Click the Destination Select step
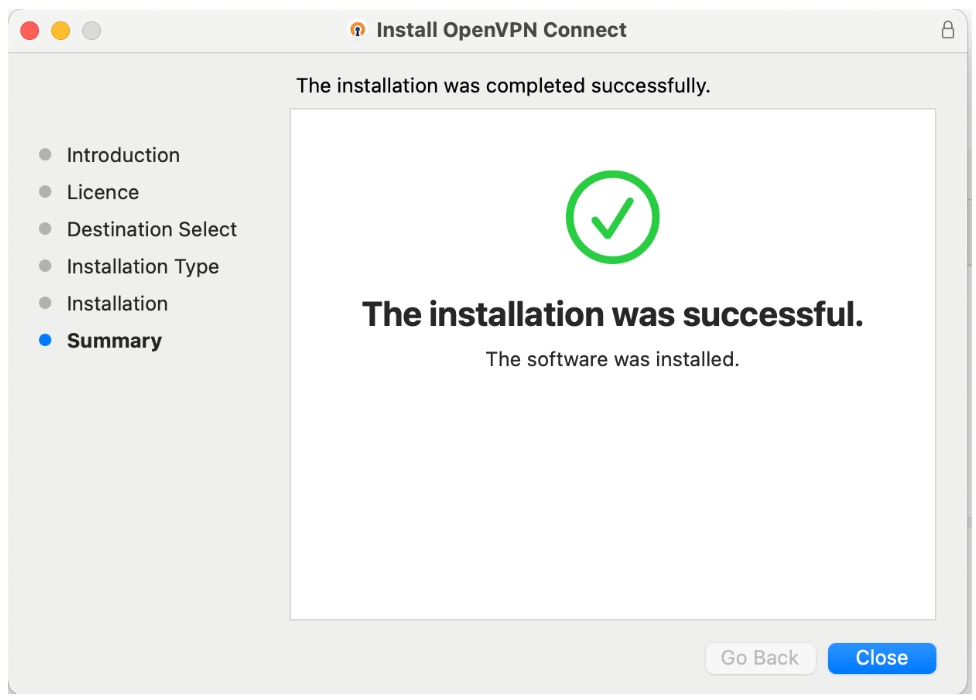 point(152,229)
